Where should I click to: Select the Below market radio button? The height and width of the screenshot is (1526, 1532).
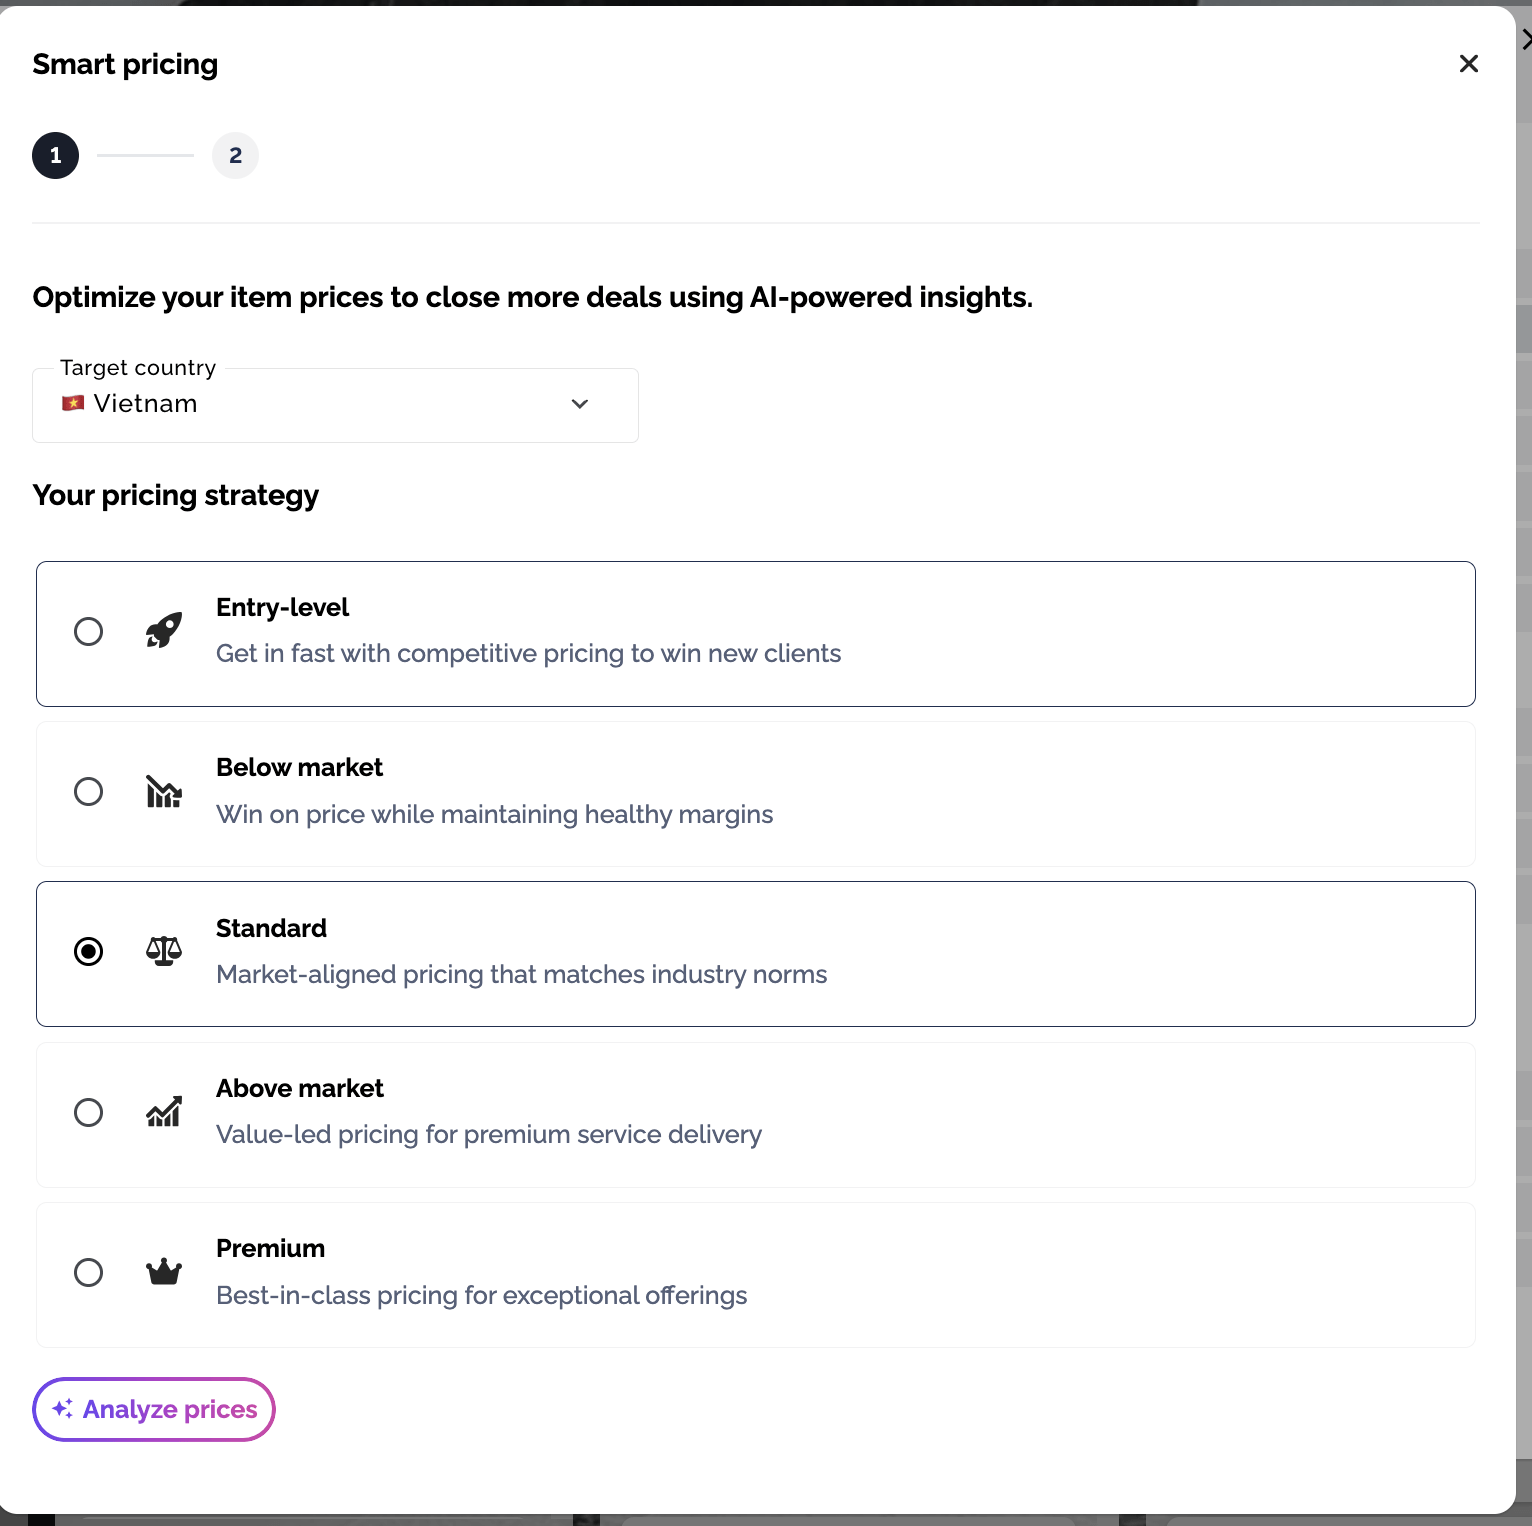point(89,792)
